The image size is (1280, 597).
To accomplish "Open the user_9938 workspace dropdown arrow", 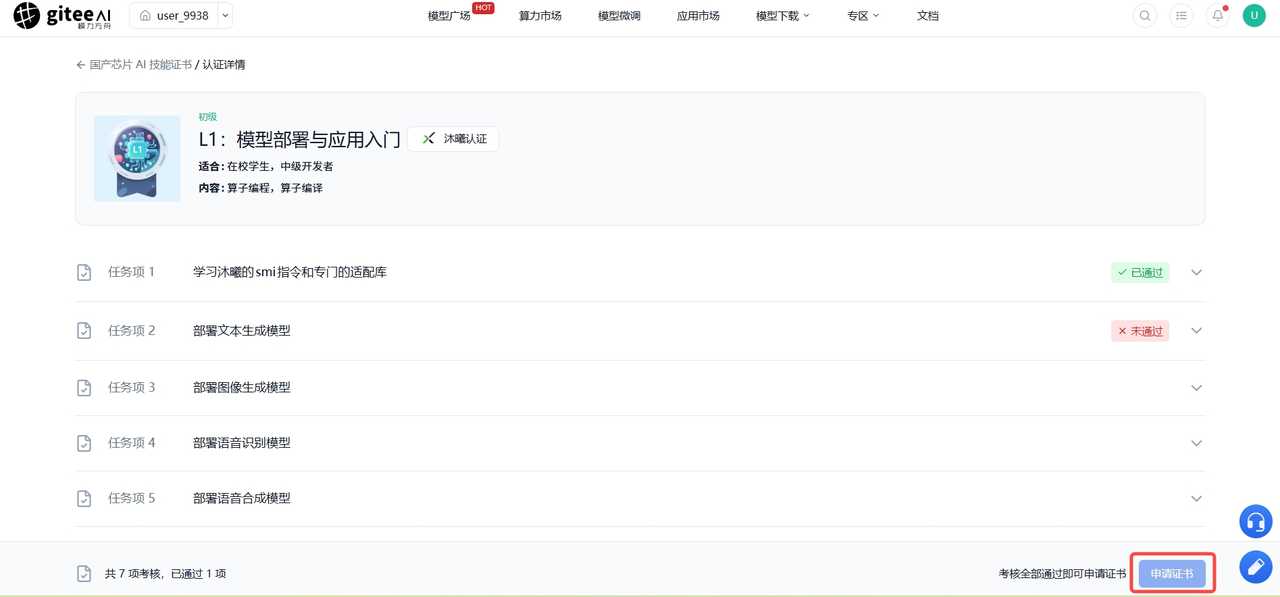I will coord(225,16).
